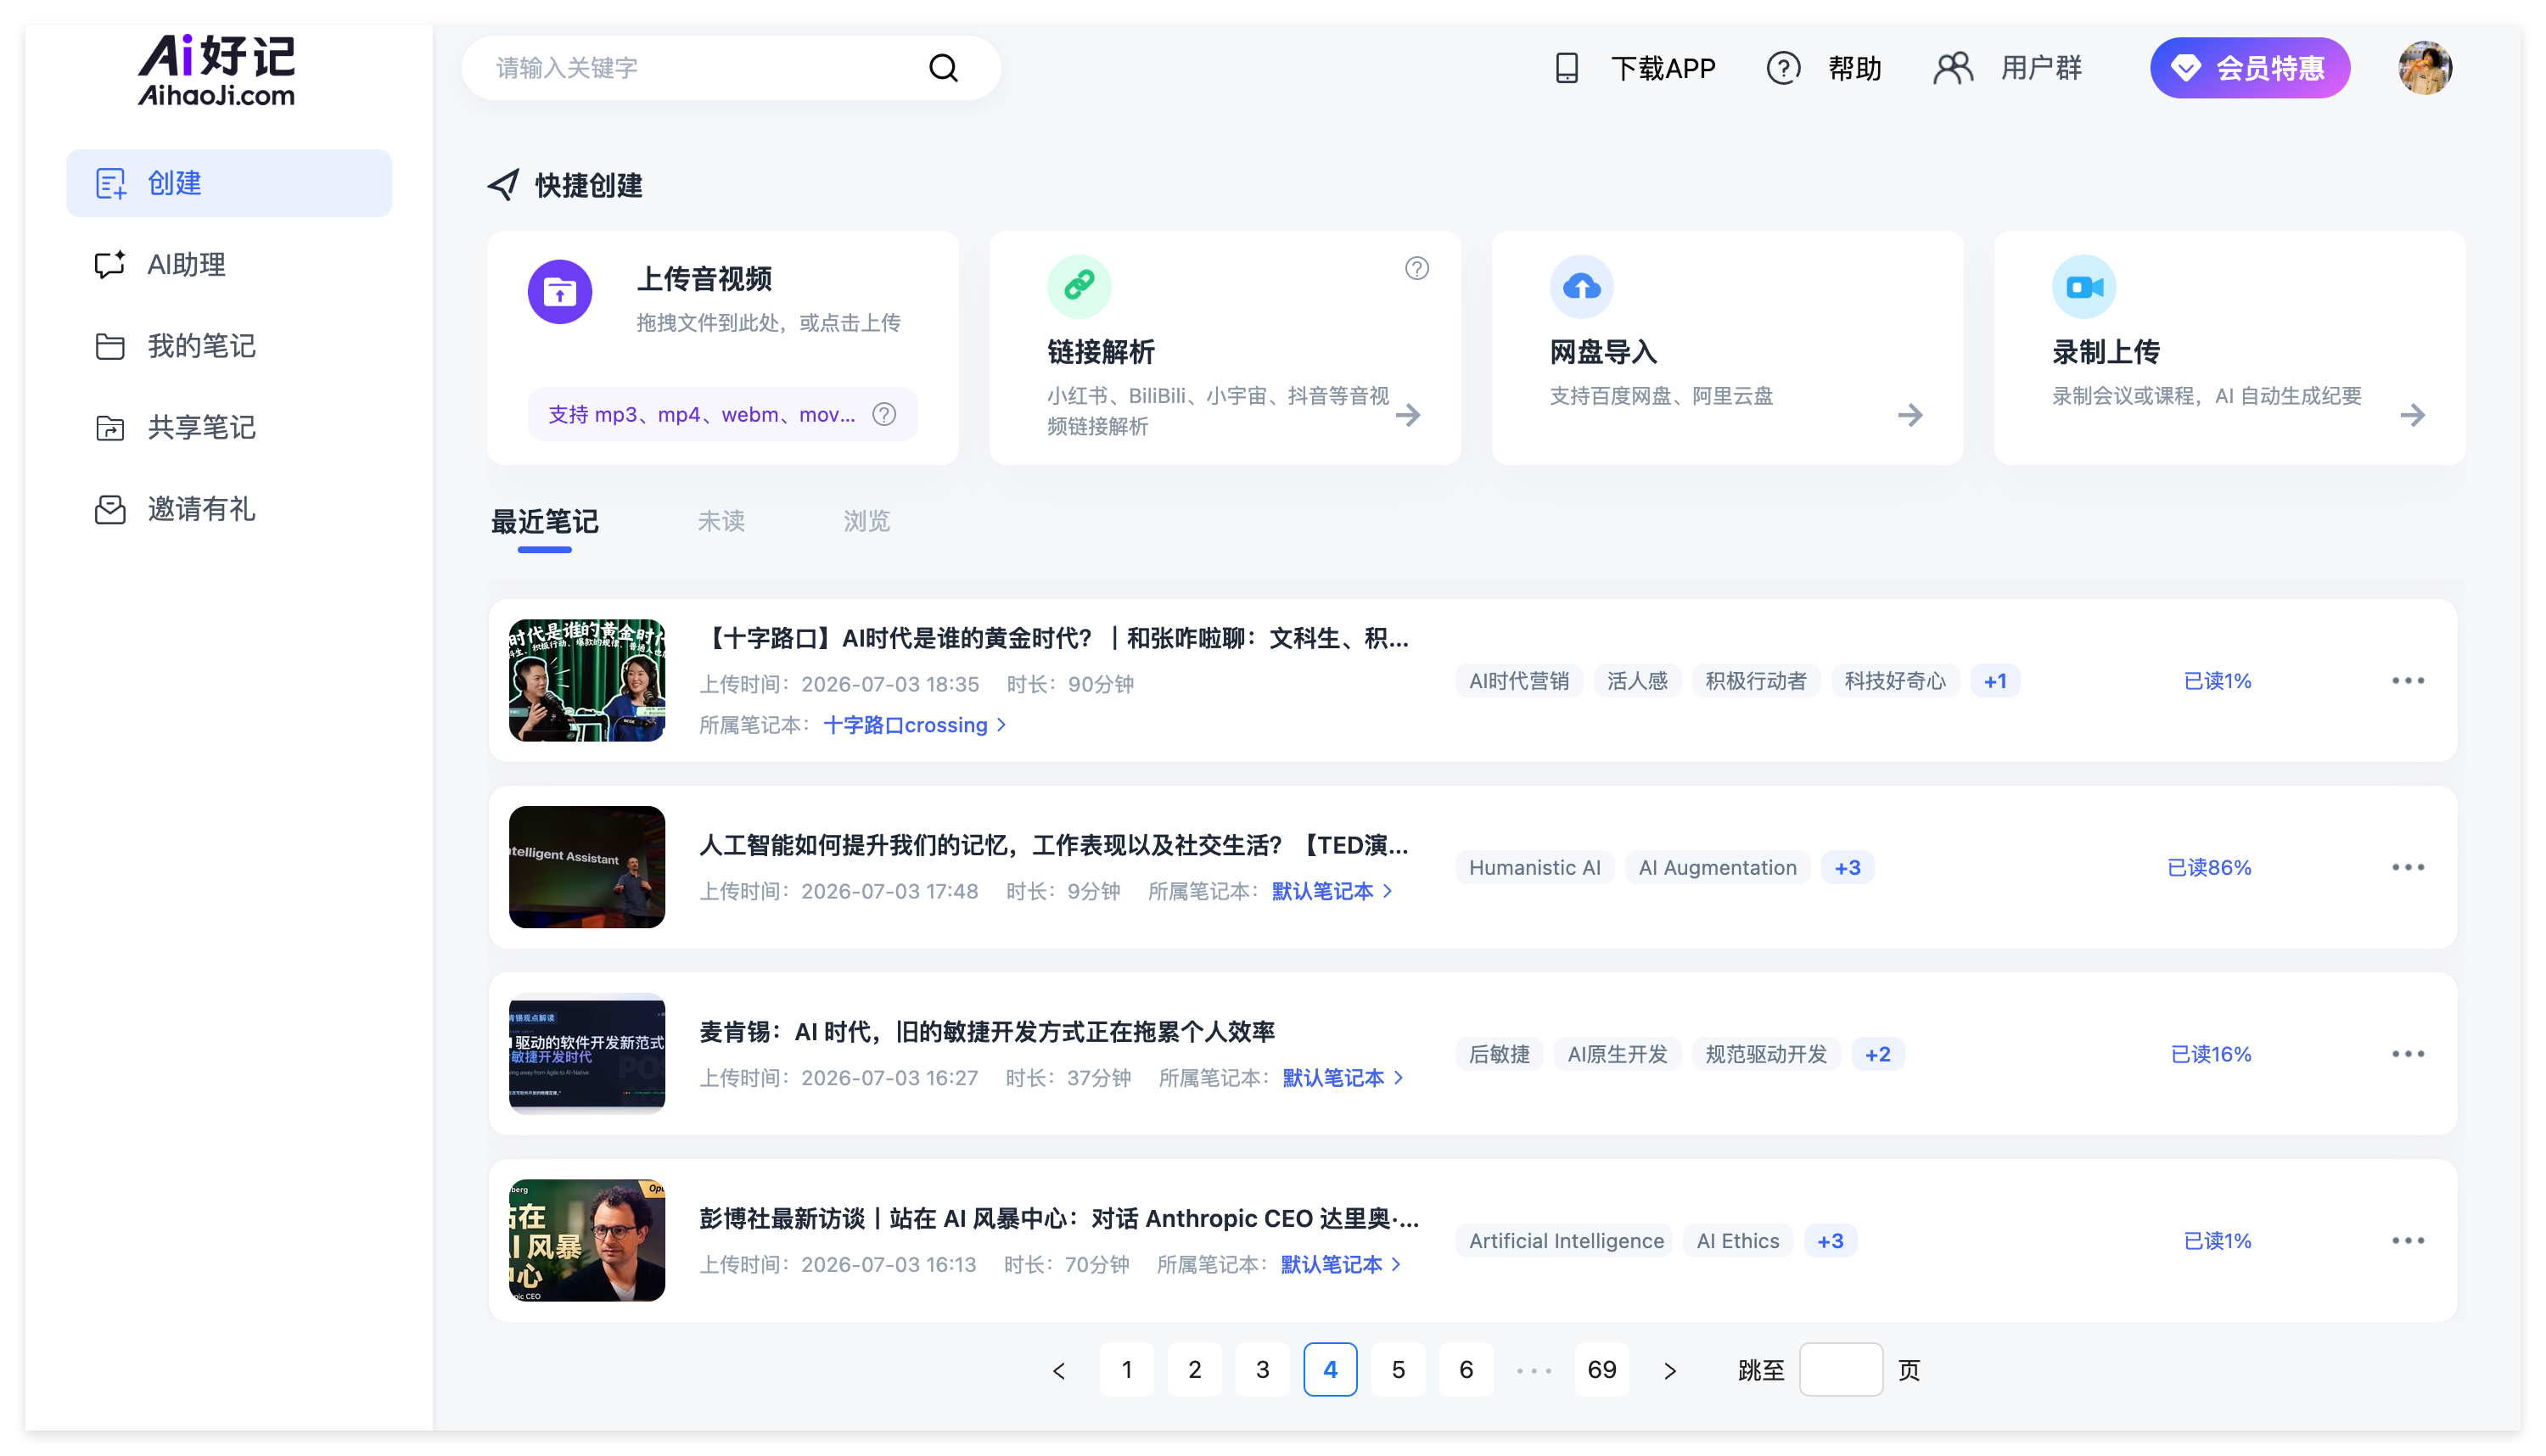The height and width of the screenshot is (1456, 2546).
Task: Click the arrow in the 网盘导入 card
Action: tap(1910, 415)
